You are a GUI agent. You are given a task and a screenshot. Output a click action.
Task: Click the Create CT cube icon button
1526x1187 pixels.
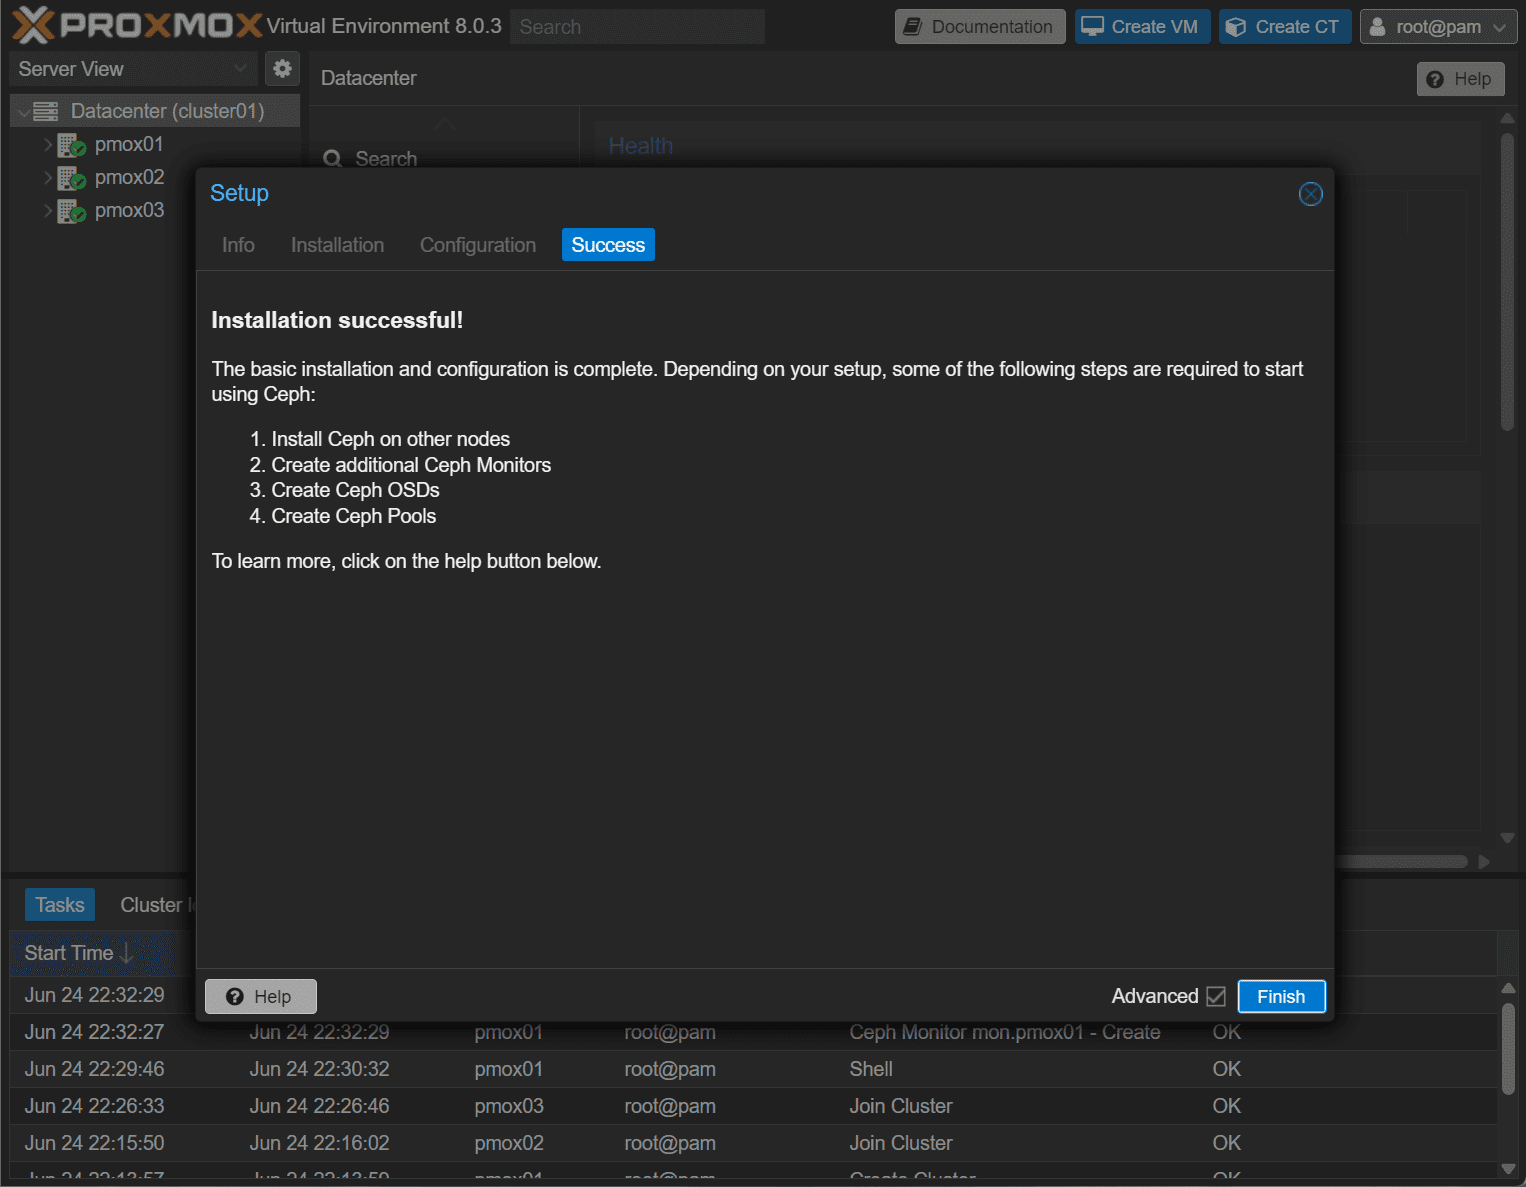point(1284,27)
